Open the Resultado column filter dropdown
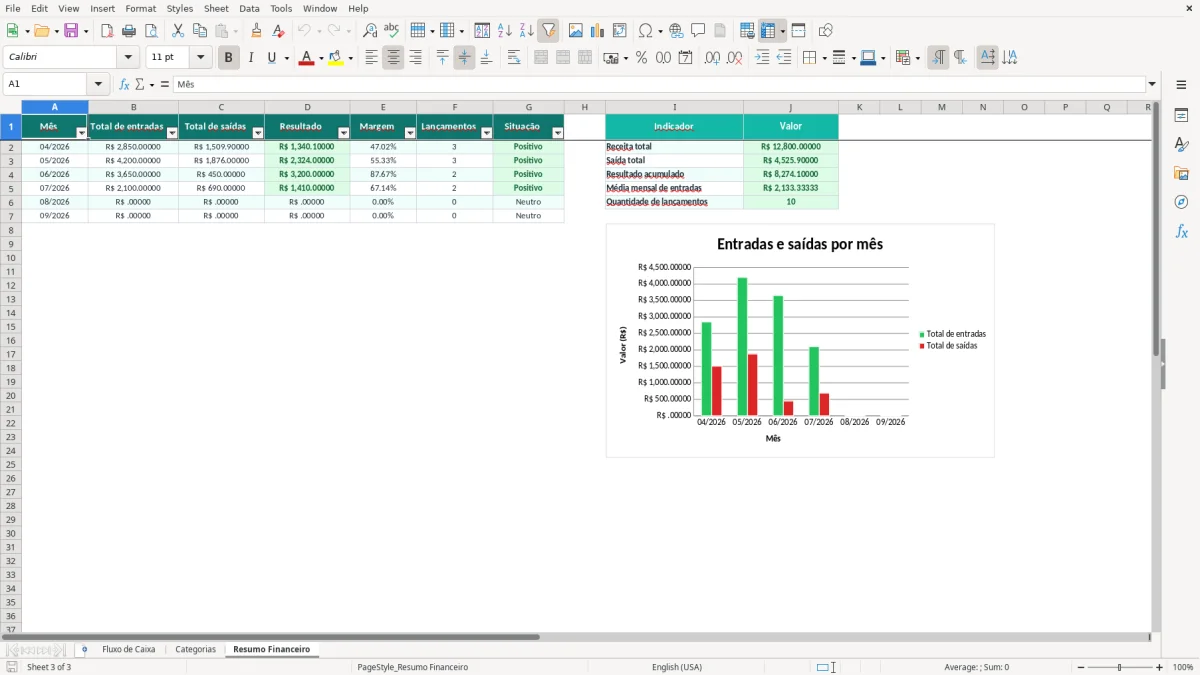Image resolution: width=1200 pixels, height=675 pixels. point(343,133)
